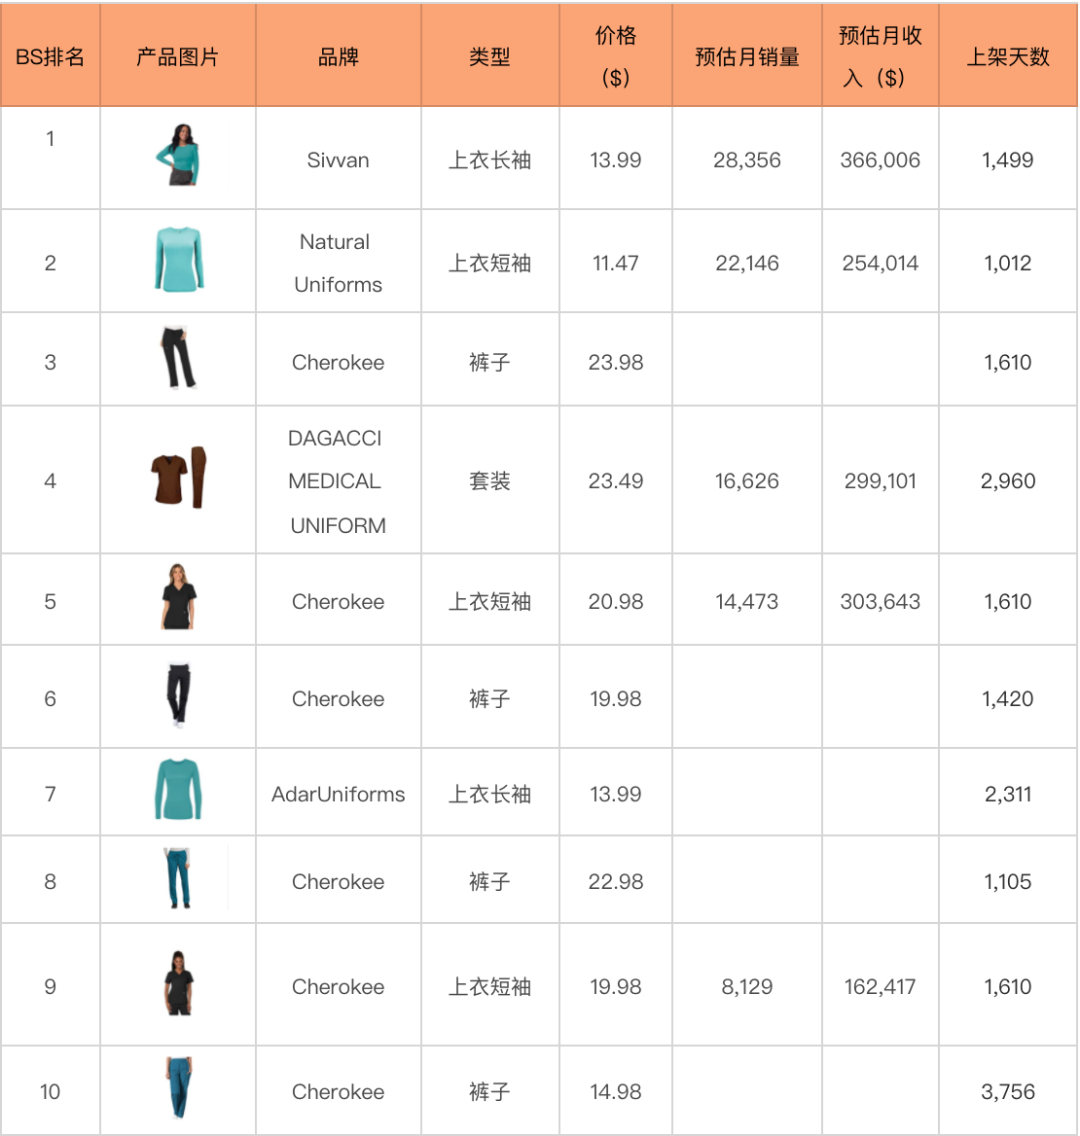The height and width of the screenshot is (1136, 1080).
Task: Click the rank 6 black pants image
Action: [x=178, y=695]
